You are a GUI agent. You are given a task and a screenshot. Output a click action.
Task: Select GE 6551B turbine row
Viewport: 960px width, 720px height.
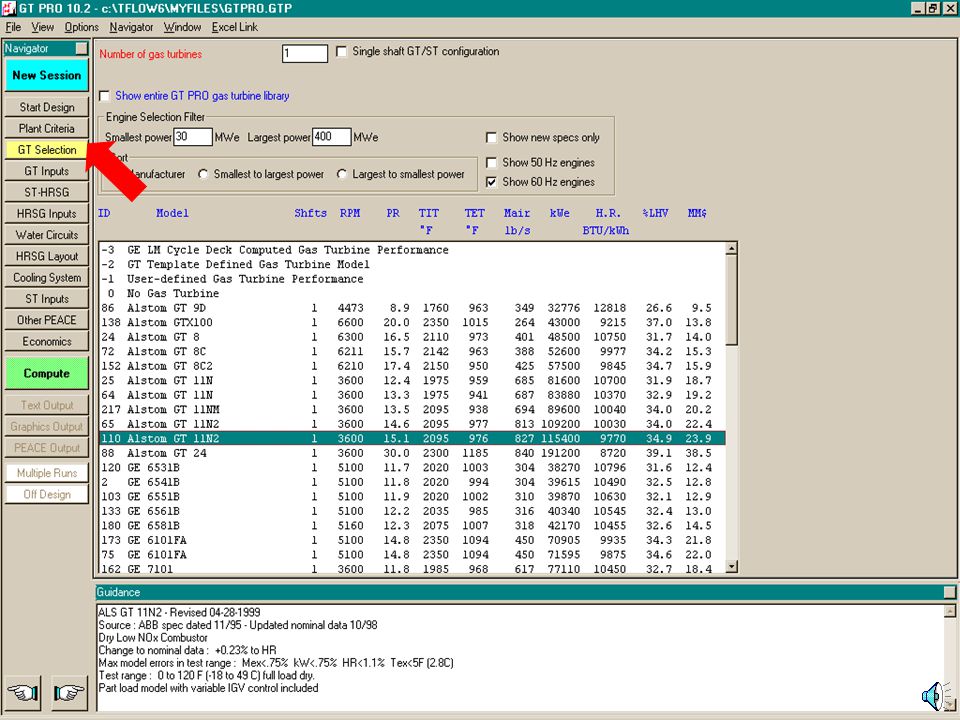(x=412, y=497)
